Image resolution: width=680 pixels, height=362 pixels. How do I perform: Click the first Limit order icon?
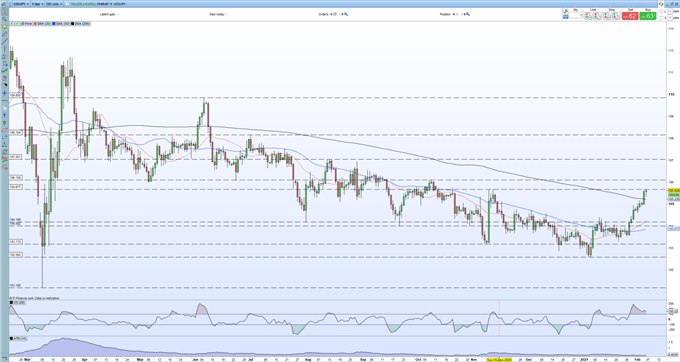[588, 16]
